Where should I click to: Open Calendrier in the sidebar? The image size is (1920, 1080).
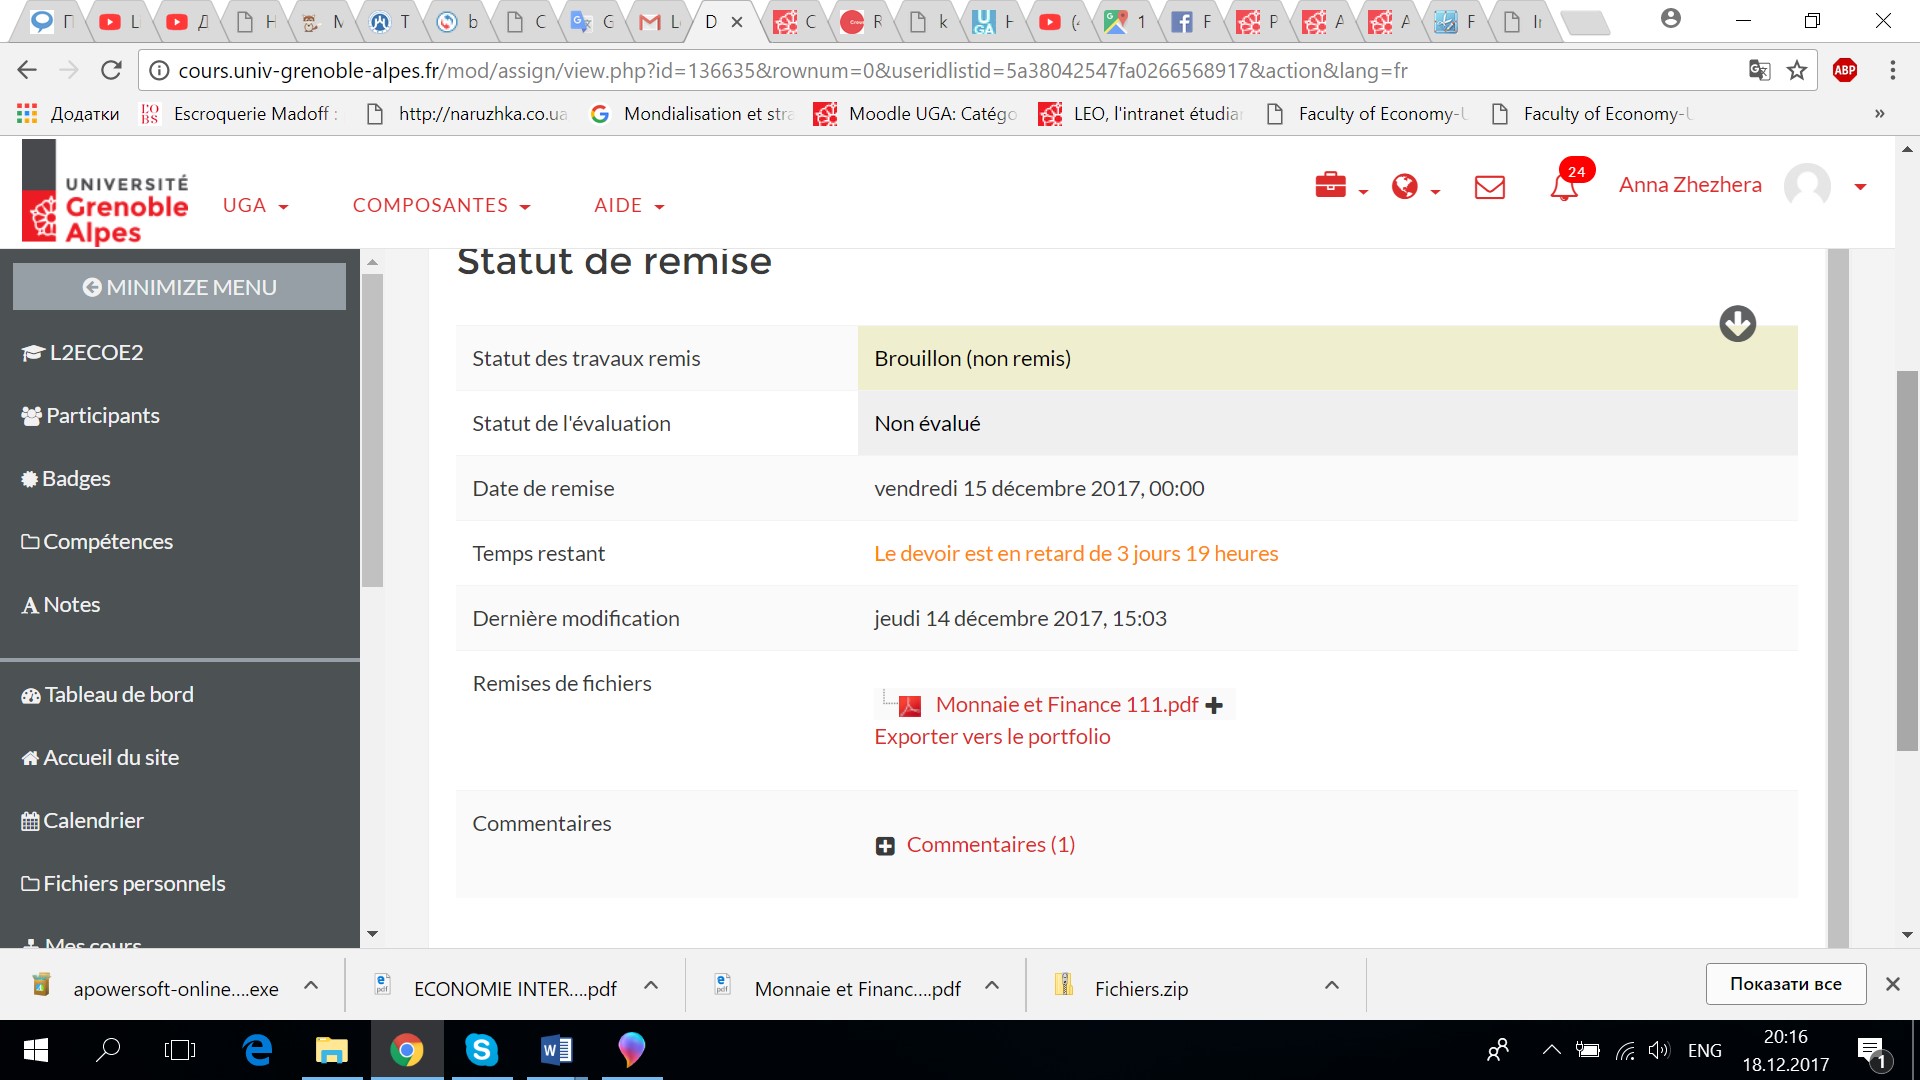point(82,821)
